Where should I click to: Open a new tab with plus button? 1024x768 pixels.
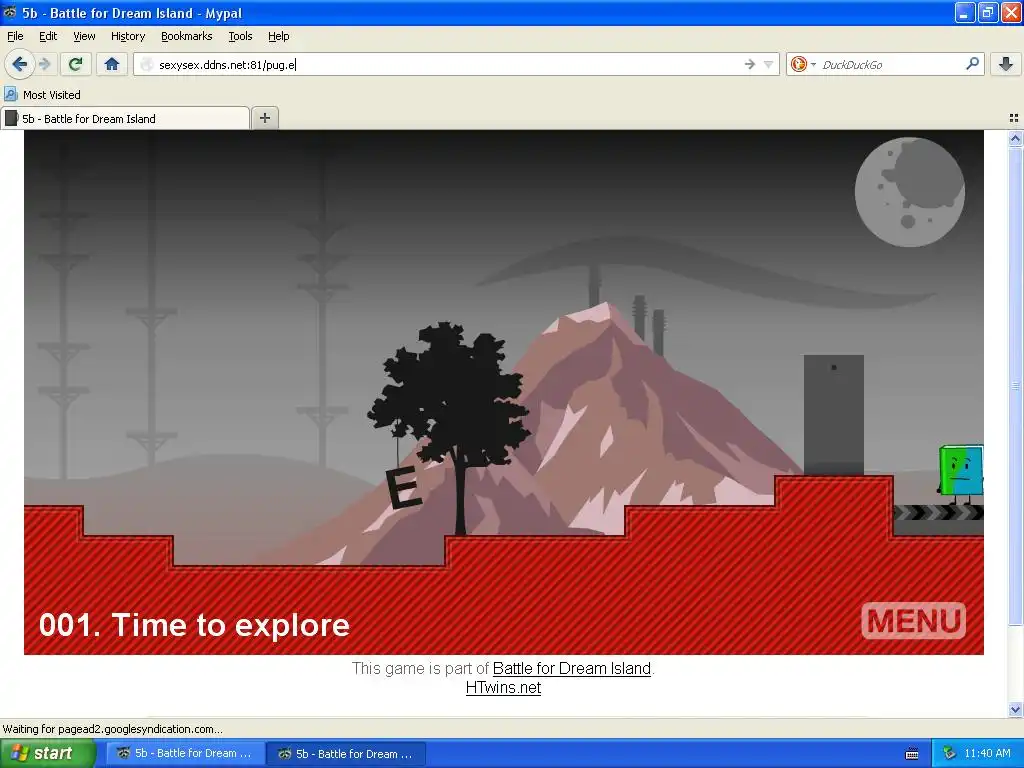tap(264, 118)
